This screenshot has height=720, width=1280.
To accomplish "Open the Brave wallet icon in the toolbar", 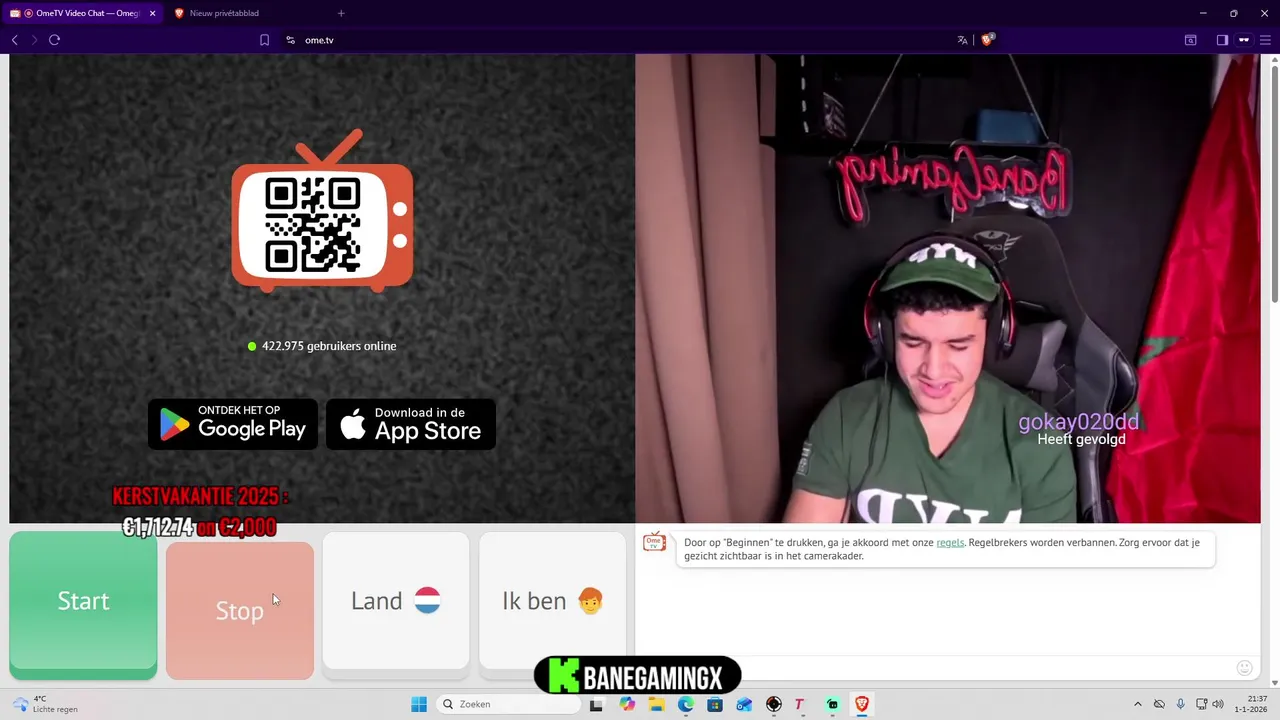I will tap(1190, 40).
